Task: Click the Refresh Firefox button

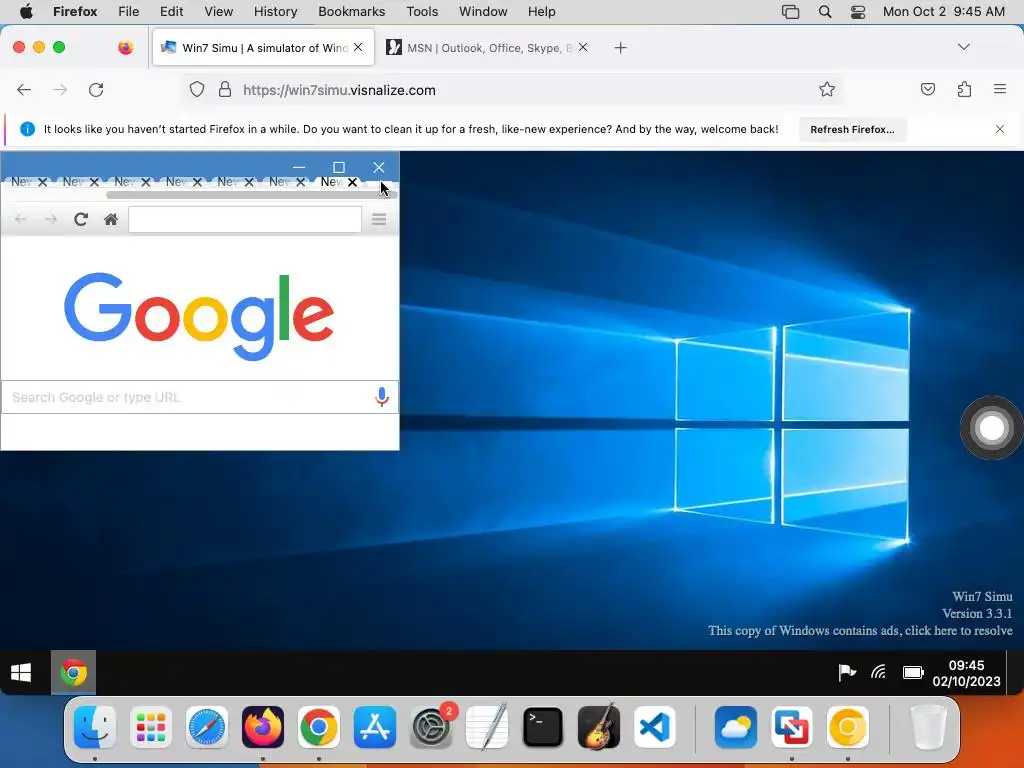Action: pos(852,129)
